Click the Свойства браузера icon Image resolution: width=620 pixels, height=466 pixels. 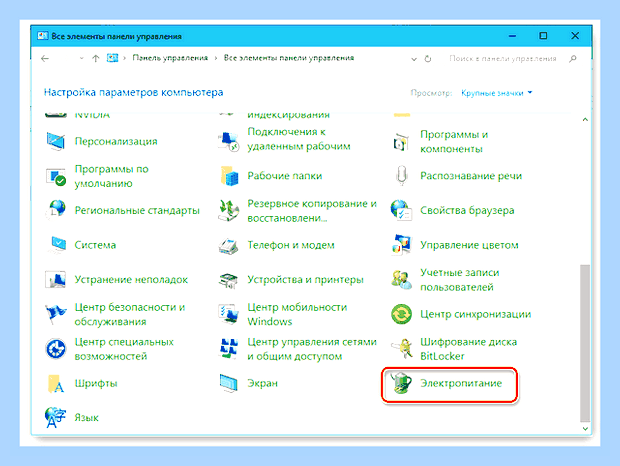(401, 210)
